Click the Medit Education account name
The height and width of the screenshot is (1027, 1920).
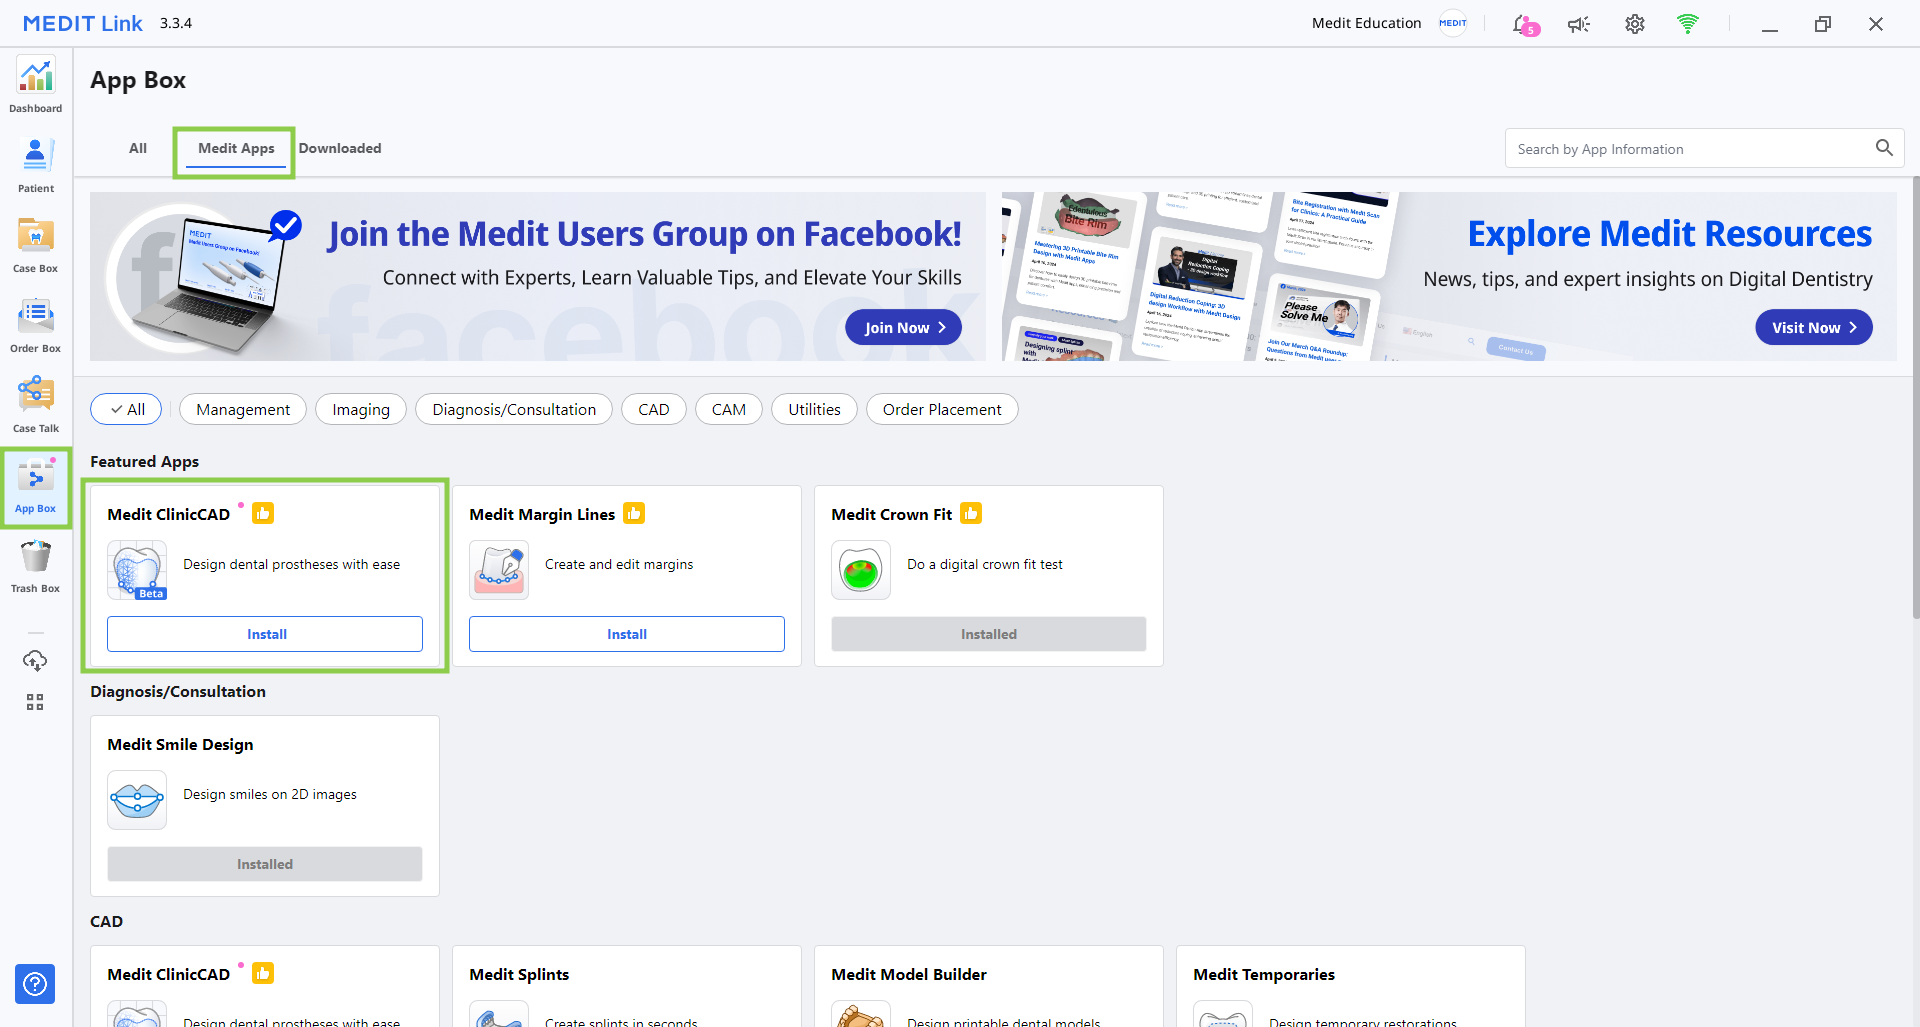[1366, 23]
